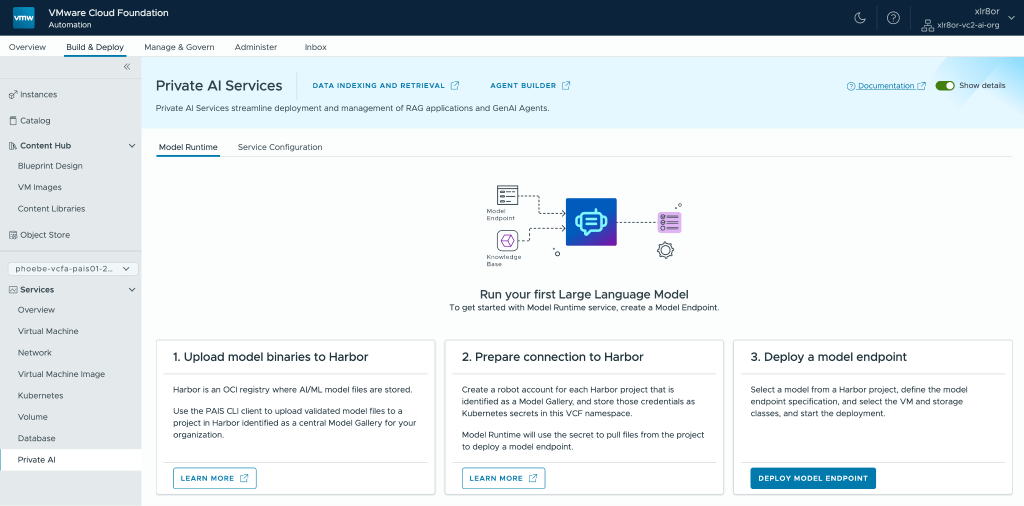Click the Instances icon in the sidebar
Image resolution: width=1024 pixels, height=506 pixels.
13,95
